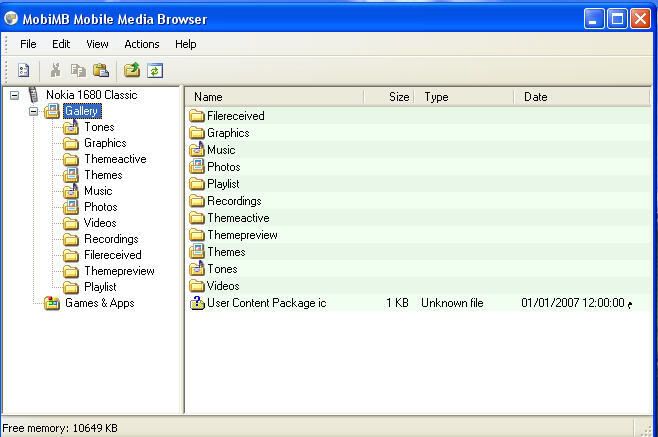Click the Themes folder icon in file list
The height and width of the screenshot is (437, 658).
[x=196, y=252]
